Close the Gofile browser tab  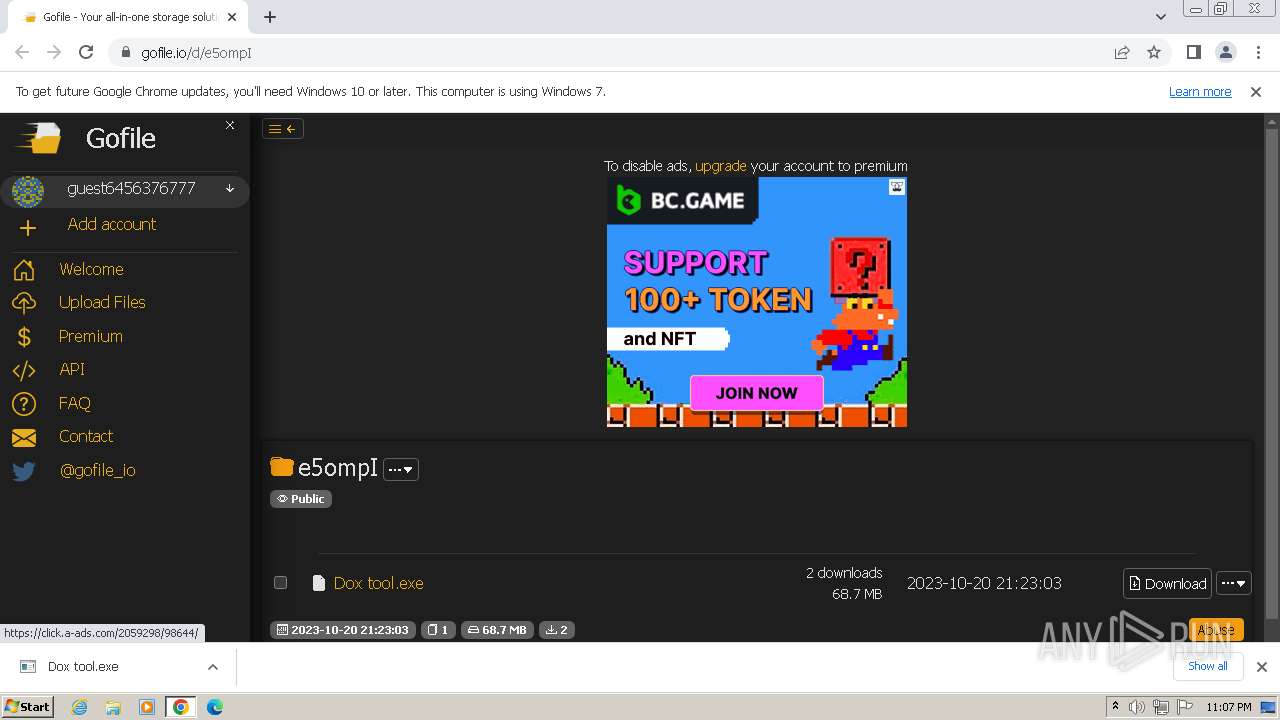point(232,17)
